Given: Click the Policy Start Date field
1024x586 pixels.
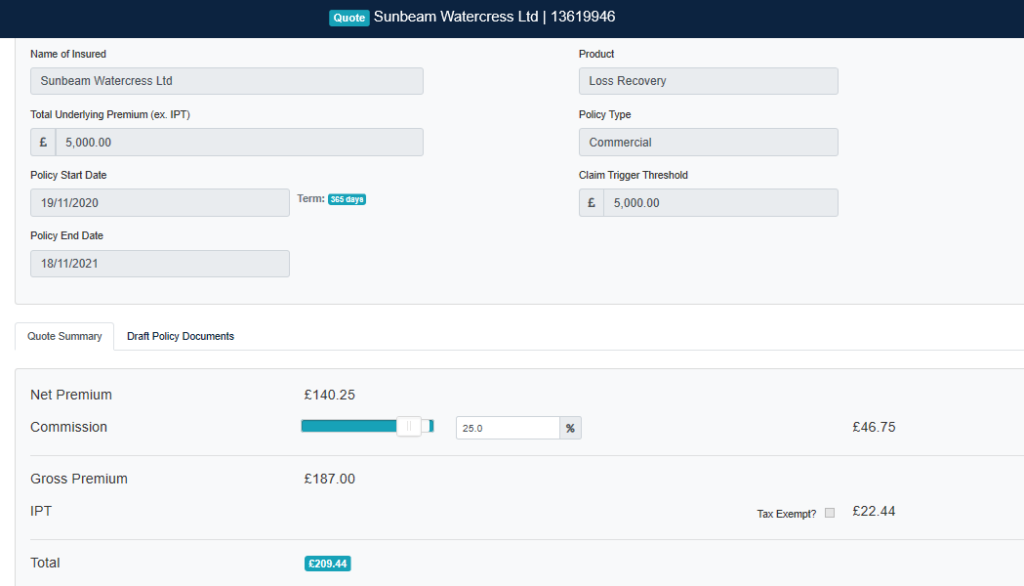Looking at the screenshot, I should (x=160, y=203).
